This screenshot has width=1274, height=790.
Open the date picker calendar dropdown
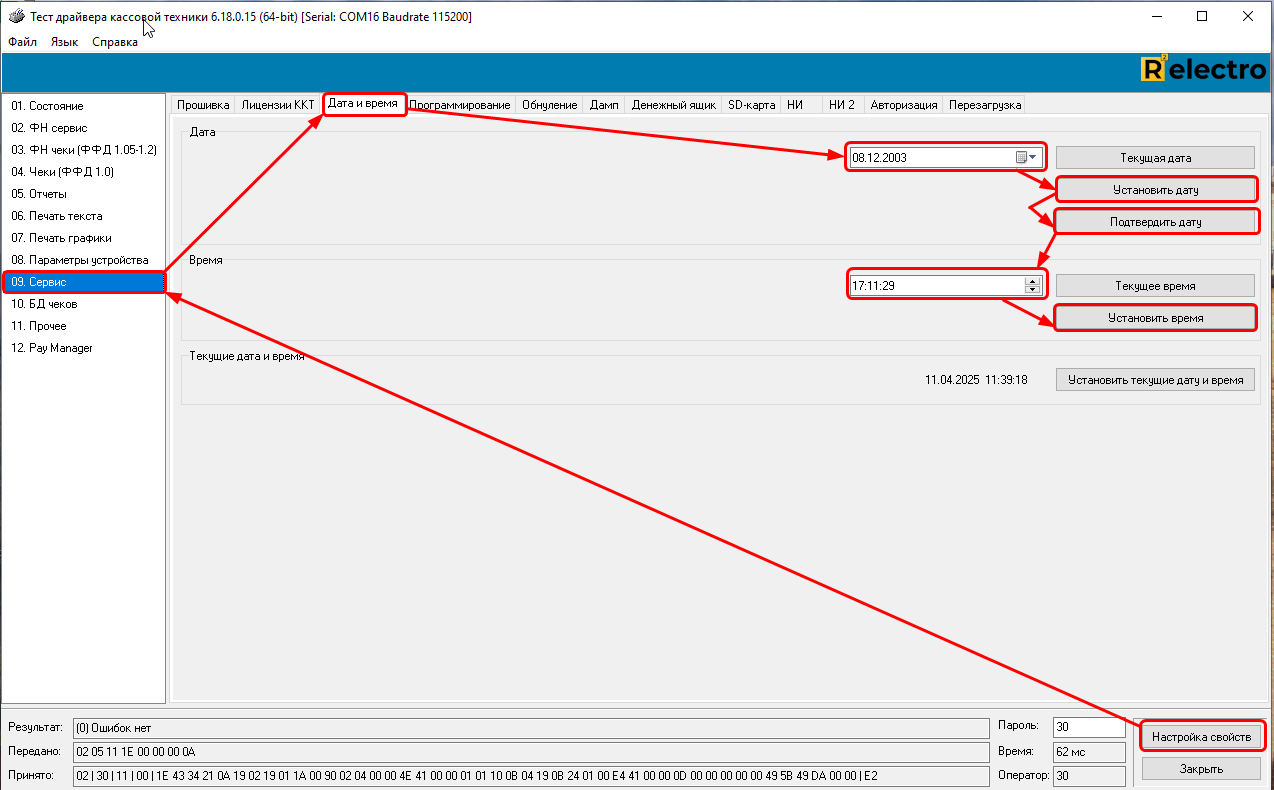[1027, 157]
